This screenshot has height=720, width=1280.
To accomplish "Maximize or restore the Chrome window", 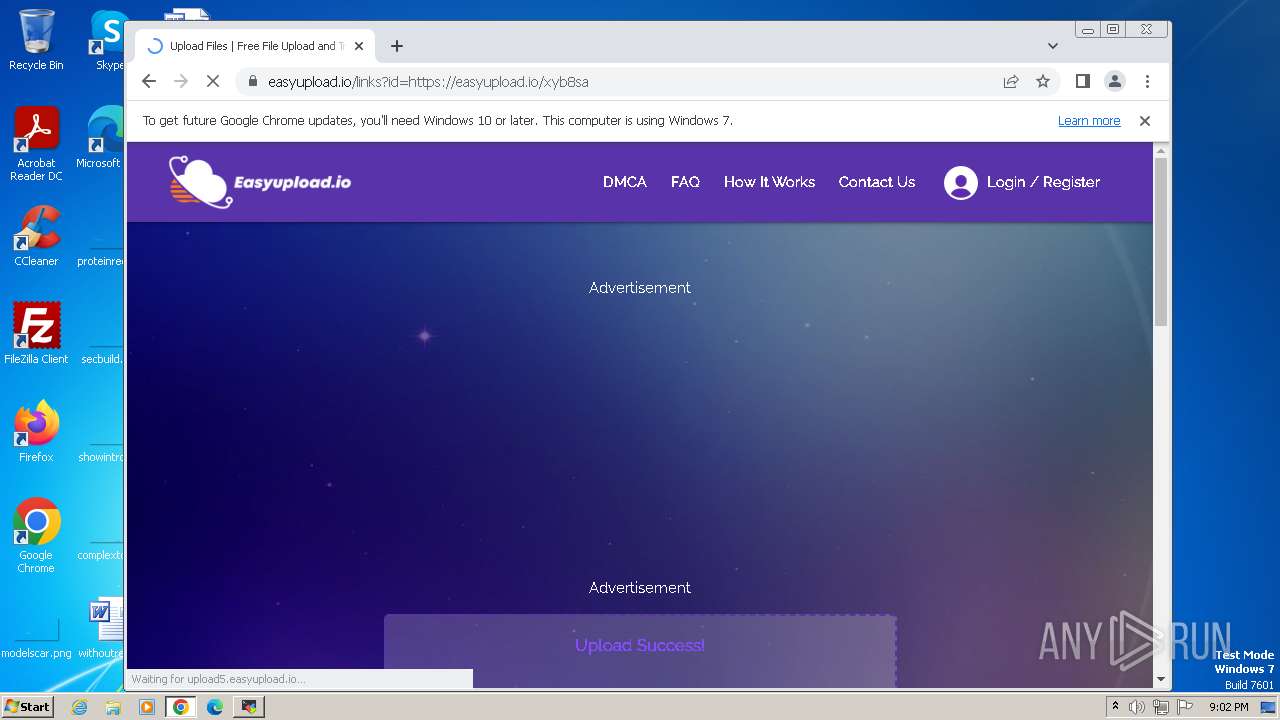I will point(1113,29).
